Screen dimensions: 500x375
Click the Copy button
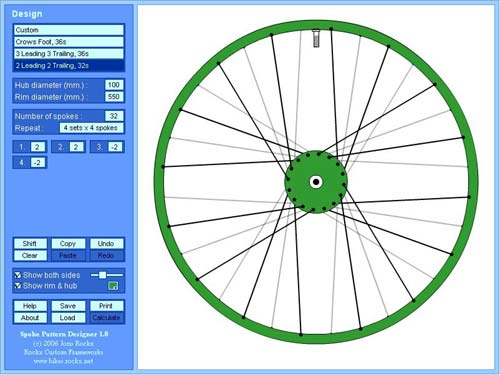[x=68, y=244]
